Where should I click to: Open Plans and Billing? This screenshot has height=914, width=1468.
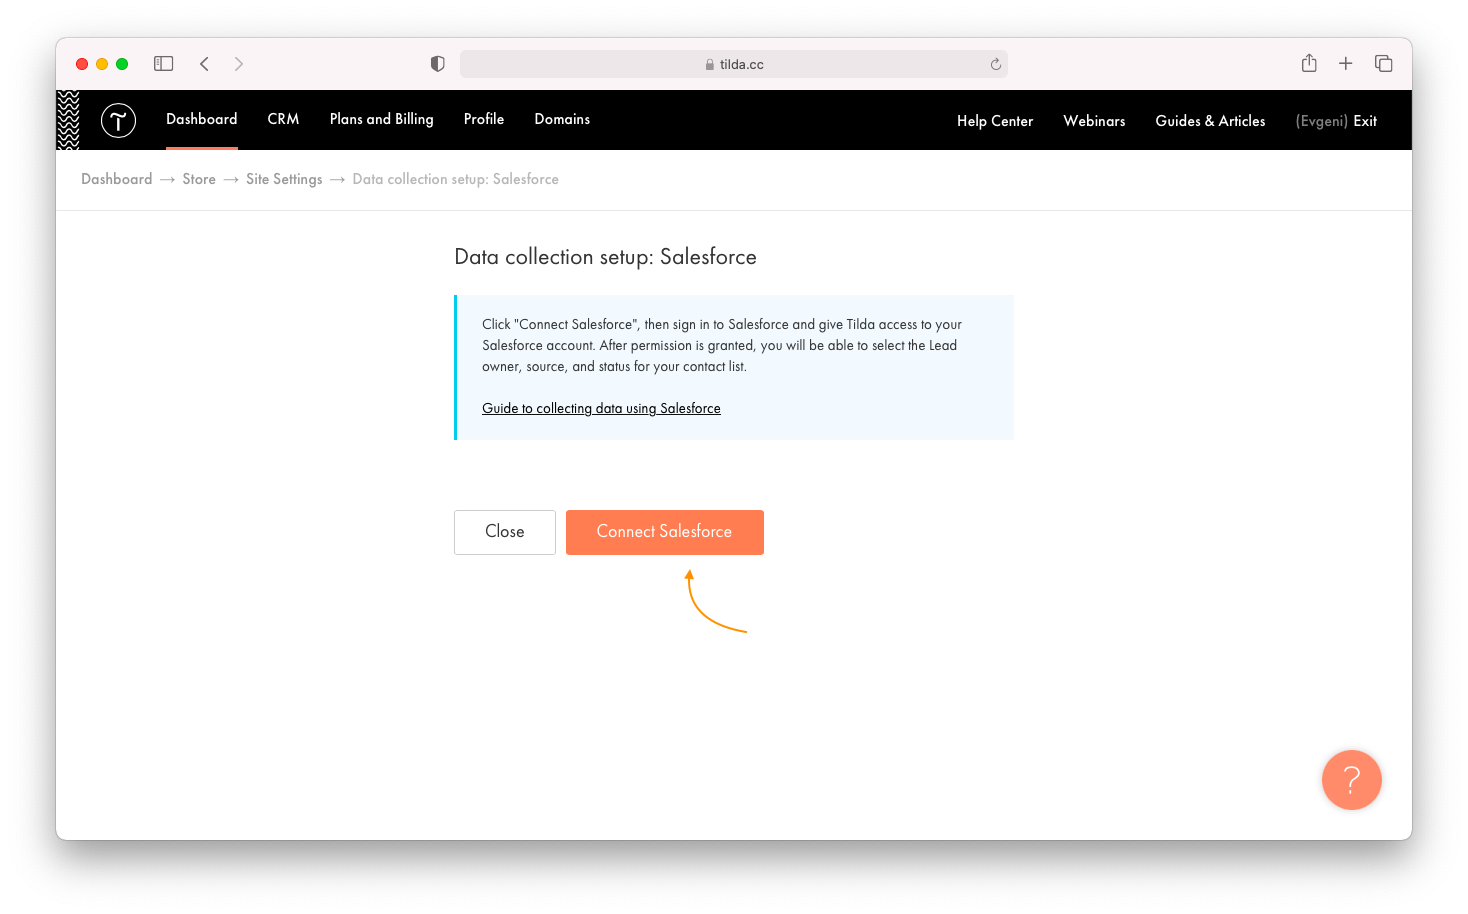click(382, 119)
